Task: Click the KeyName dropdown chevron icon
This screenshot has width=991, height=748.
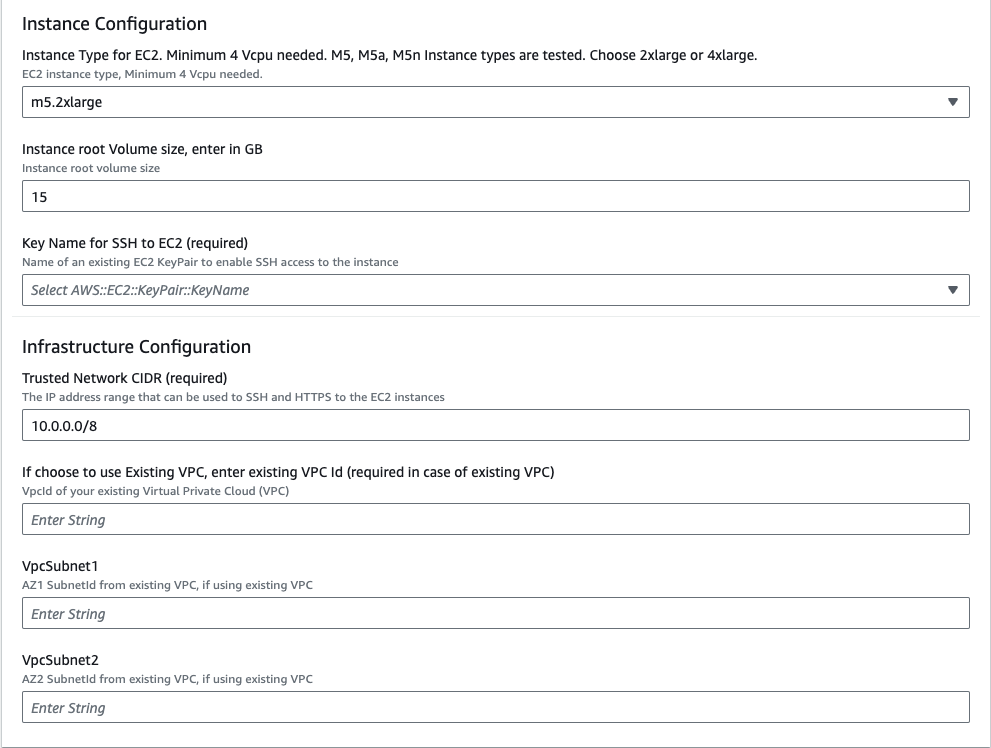Action: click(x=952, y=289)
